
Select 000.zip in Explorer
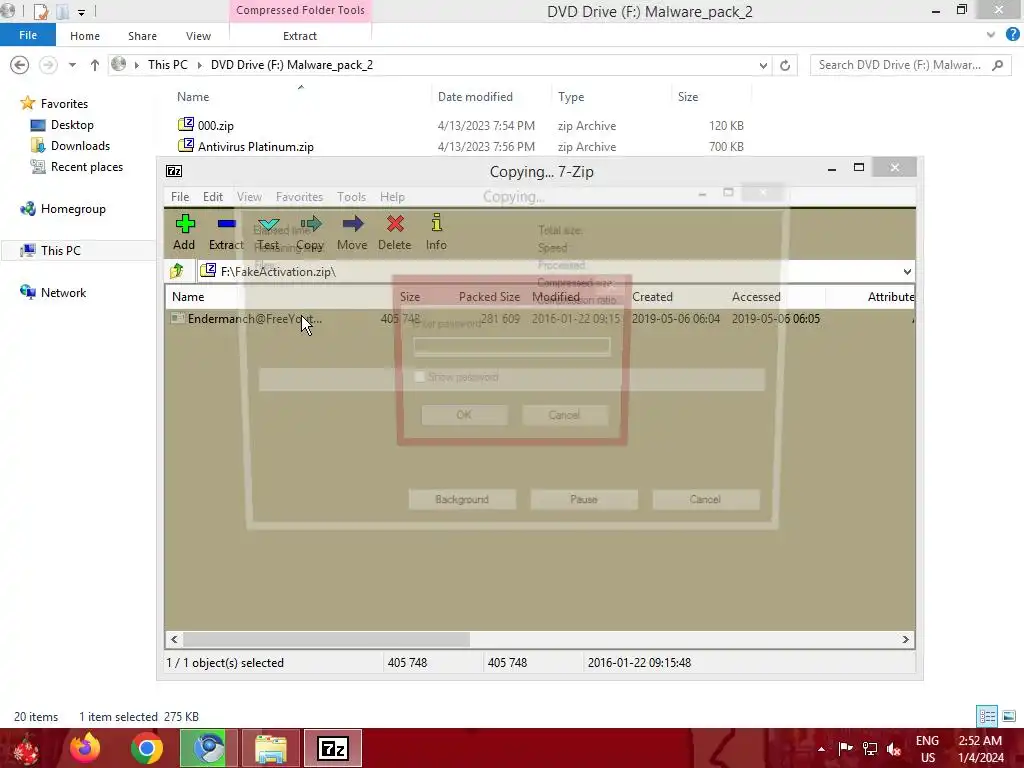click(216, 125)
